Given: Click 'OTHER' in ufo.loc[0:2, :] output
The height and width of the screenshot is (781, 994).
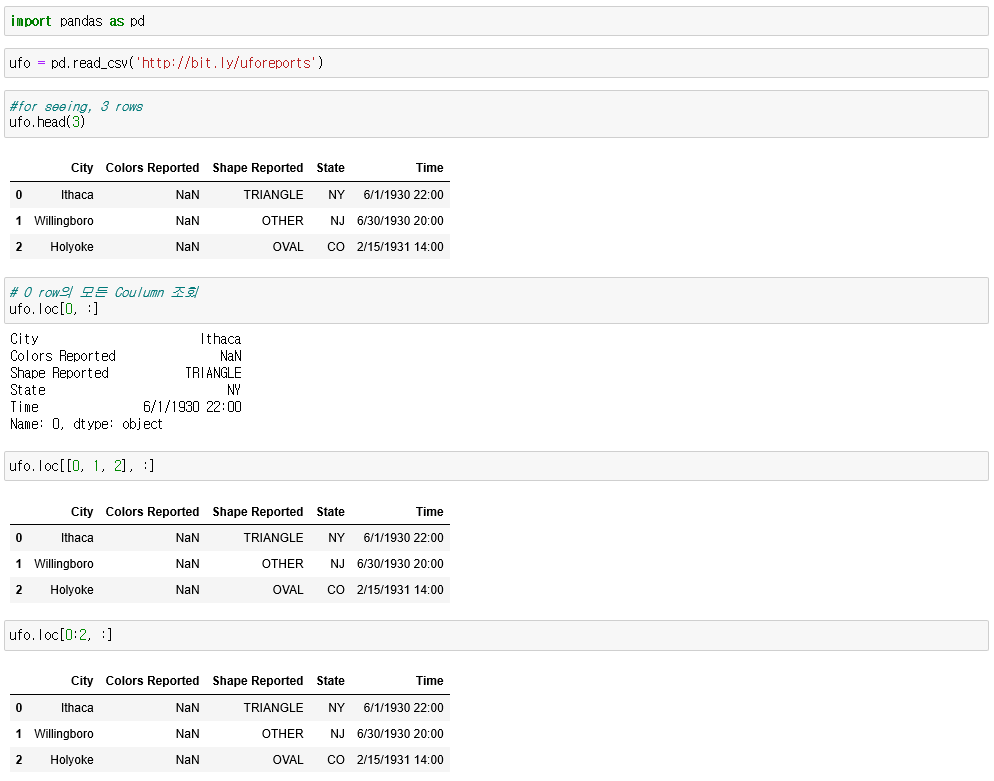Looking at the screenshot, I should (282, 733).
